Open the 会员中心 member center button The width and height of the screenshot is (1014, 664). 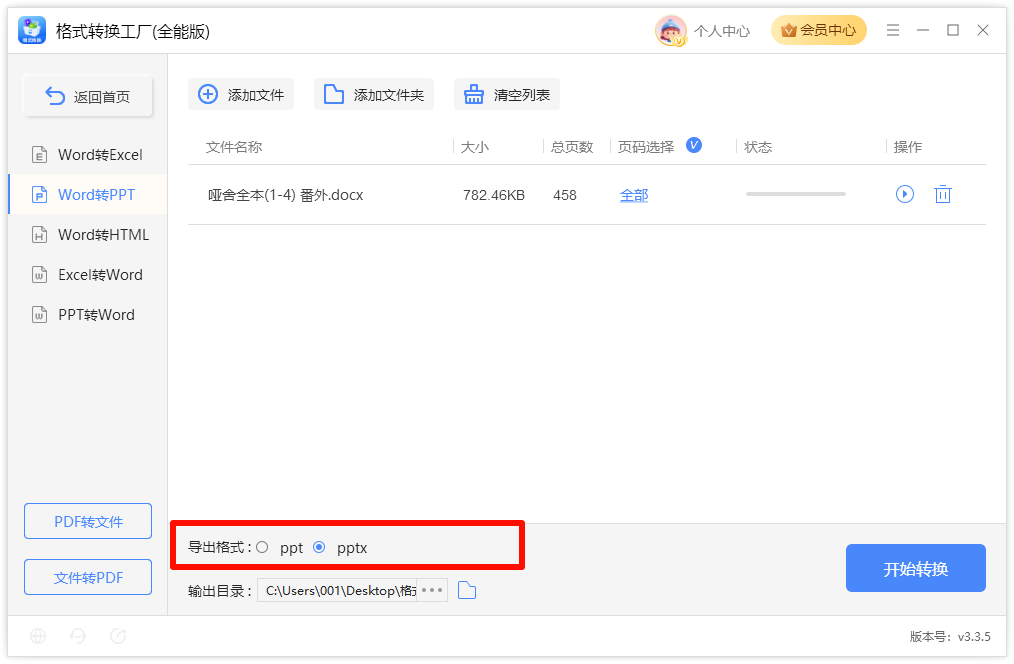[818, 30]
